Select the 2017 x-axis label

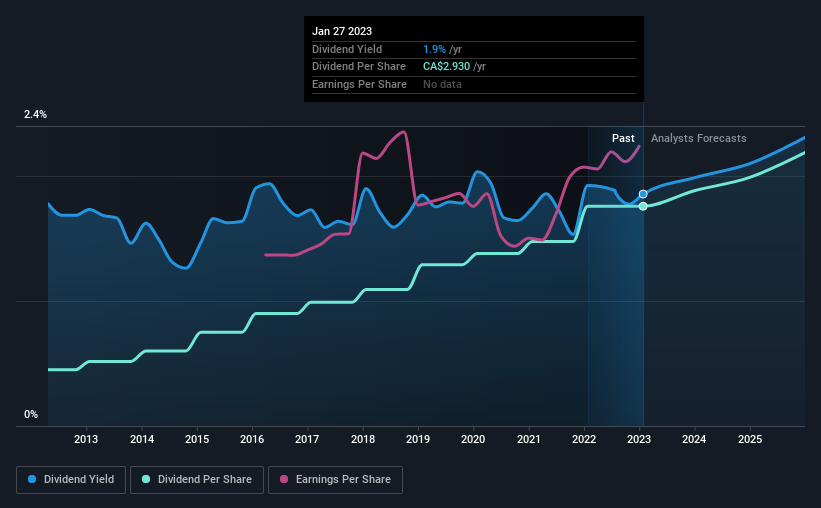tap(307, 439)
